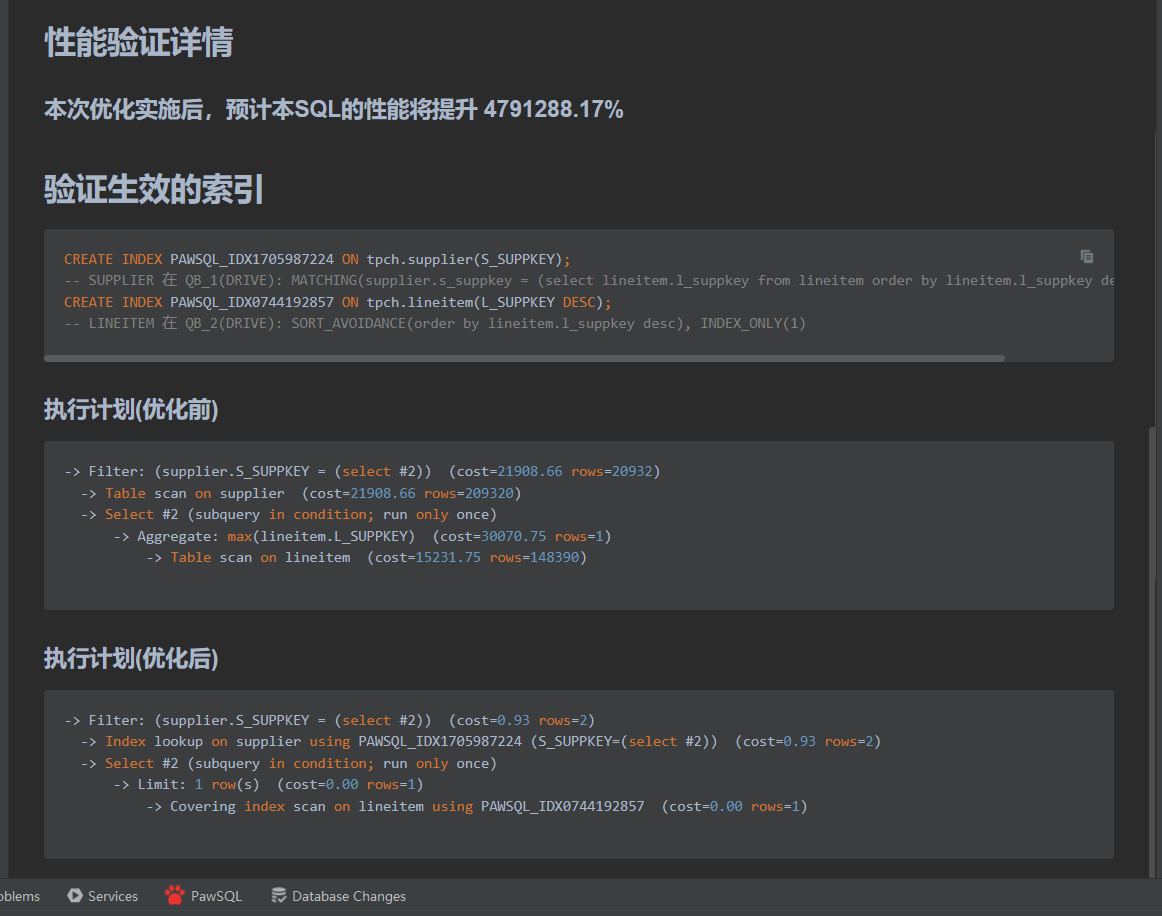Click the CREATE INDEX line for tpch.lineitem
Screen dimensions: 1162x916
(x=337, y=302)
